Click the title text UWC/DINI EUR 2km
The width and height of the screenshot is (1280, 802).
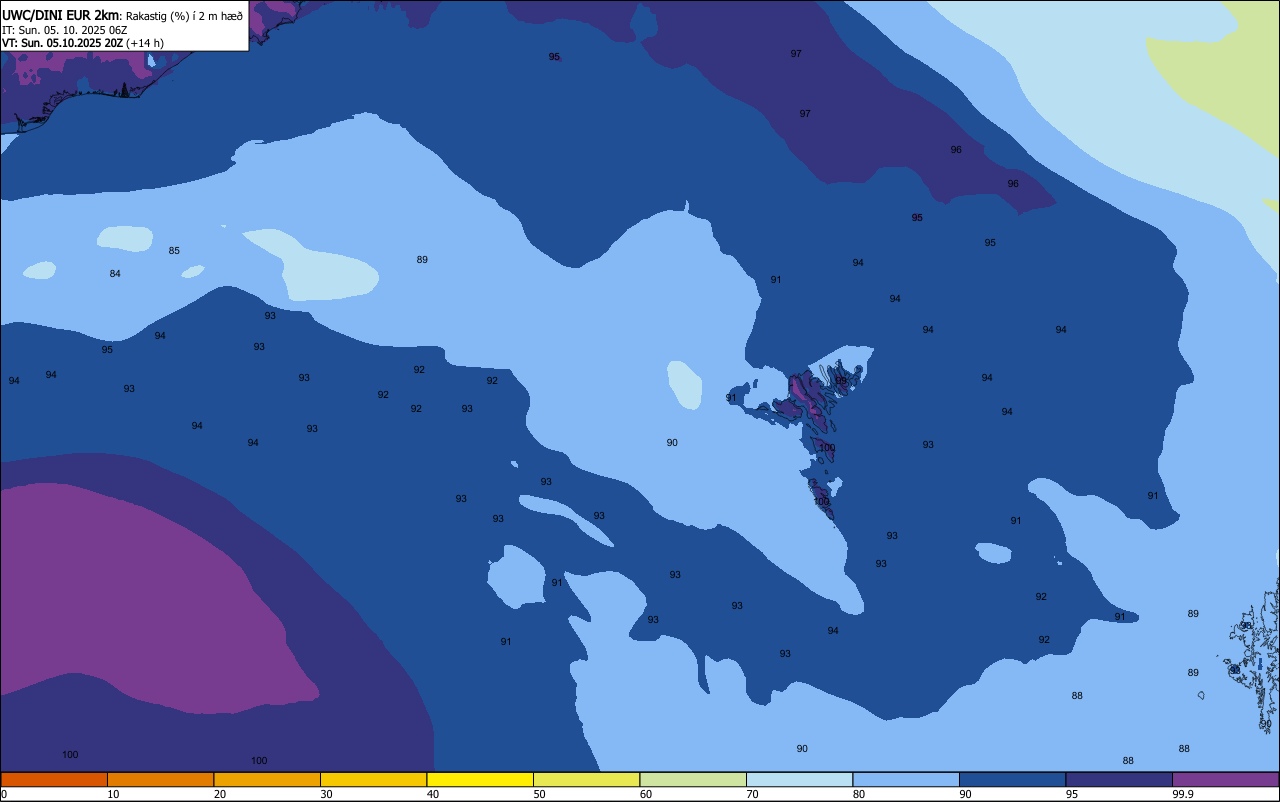(x=61, y=15)
